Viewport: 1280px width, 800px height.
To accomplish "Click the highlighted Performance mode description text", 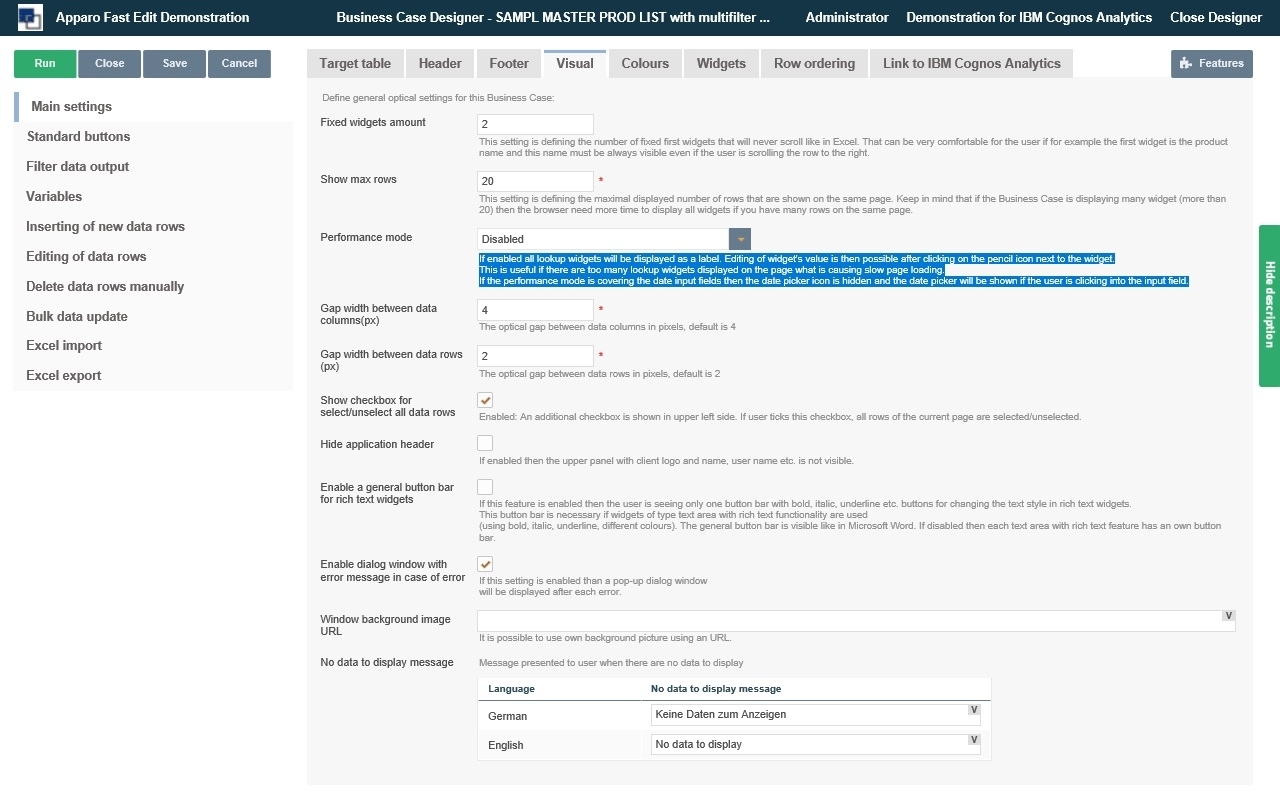I will pos(834,270).
